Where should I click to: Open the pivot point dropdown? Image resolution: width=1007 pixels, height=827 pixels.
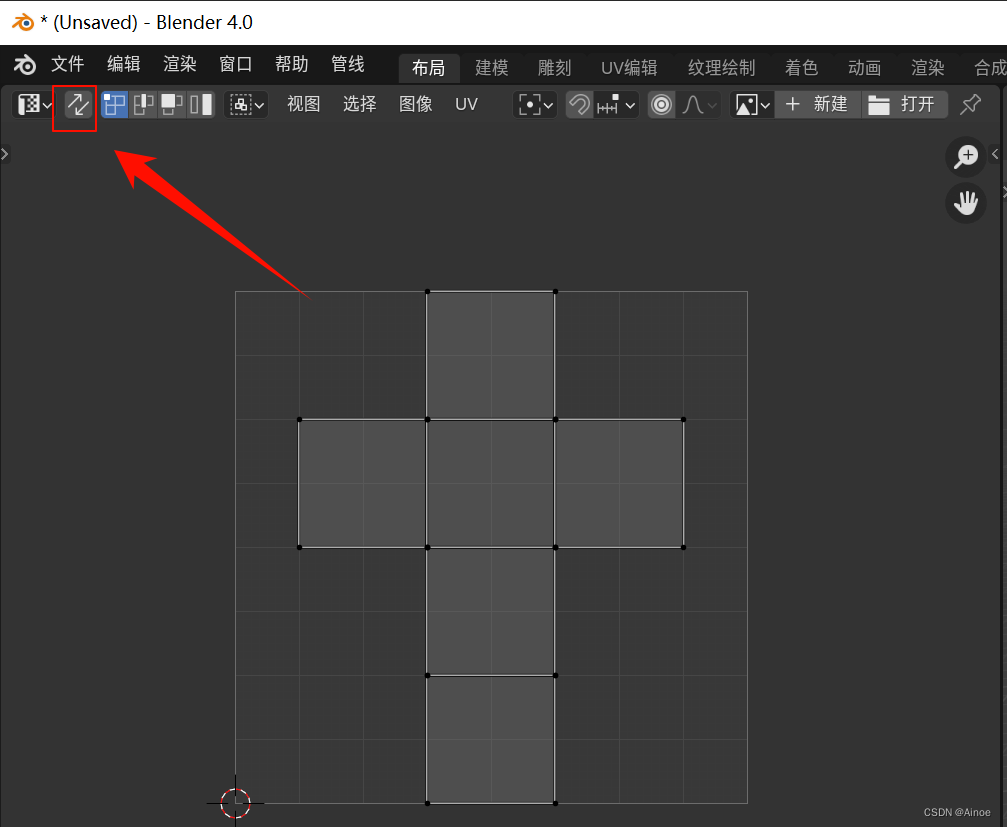(535, 104)
